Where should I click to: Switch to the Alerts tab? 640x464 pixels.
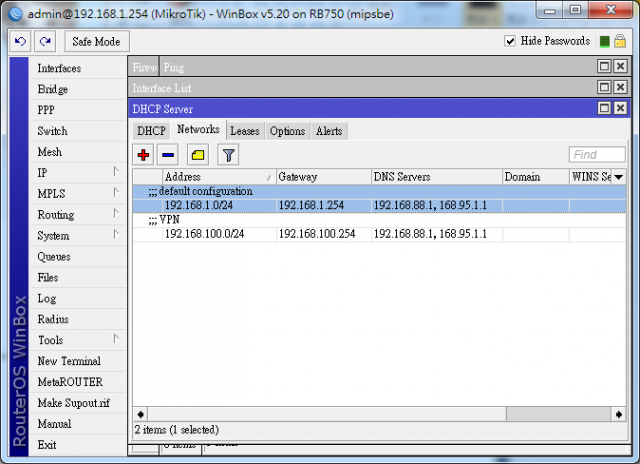329,131
